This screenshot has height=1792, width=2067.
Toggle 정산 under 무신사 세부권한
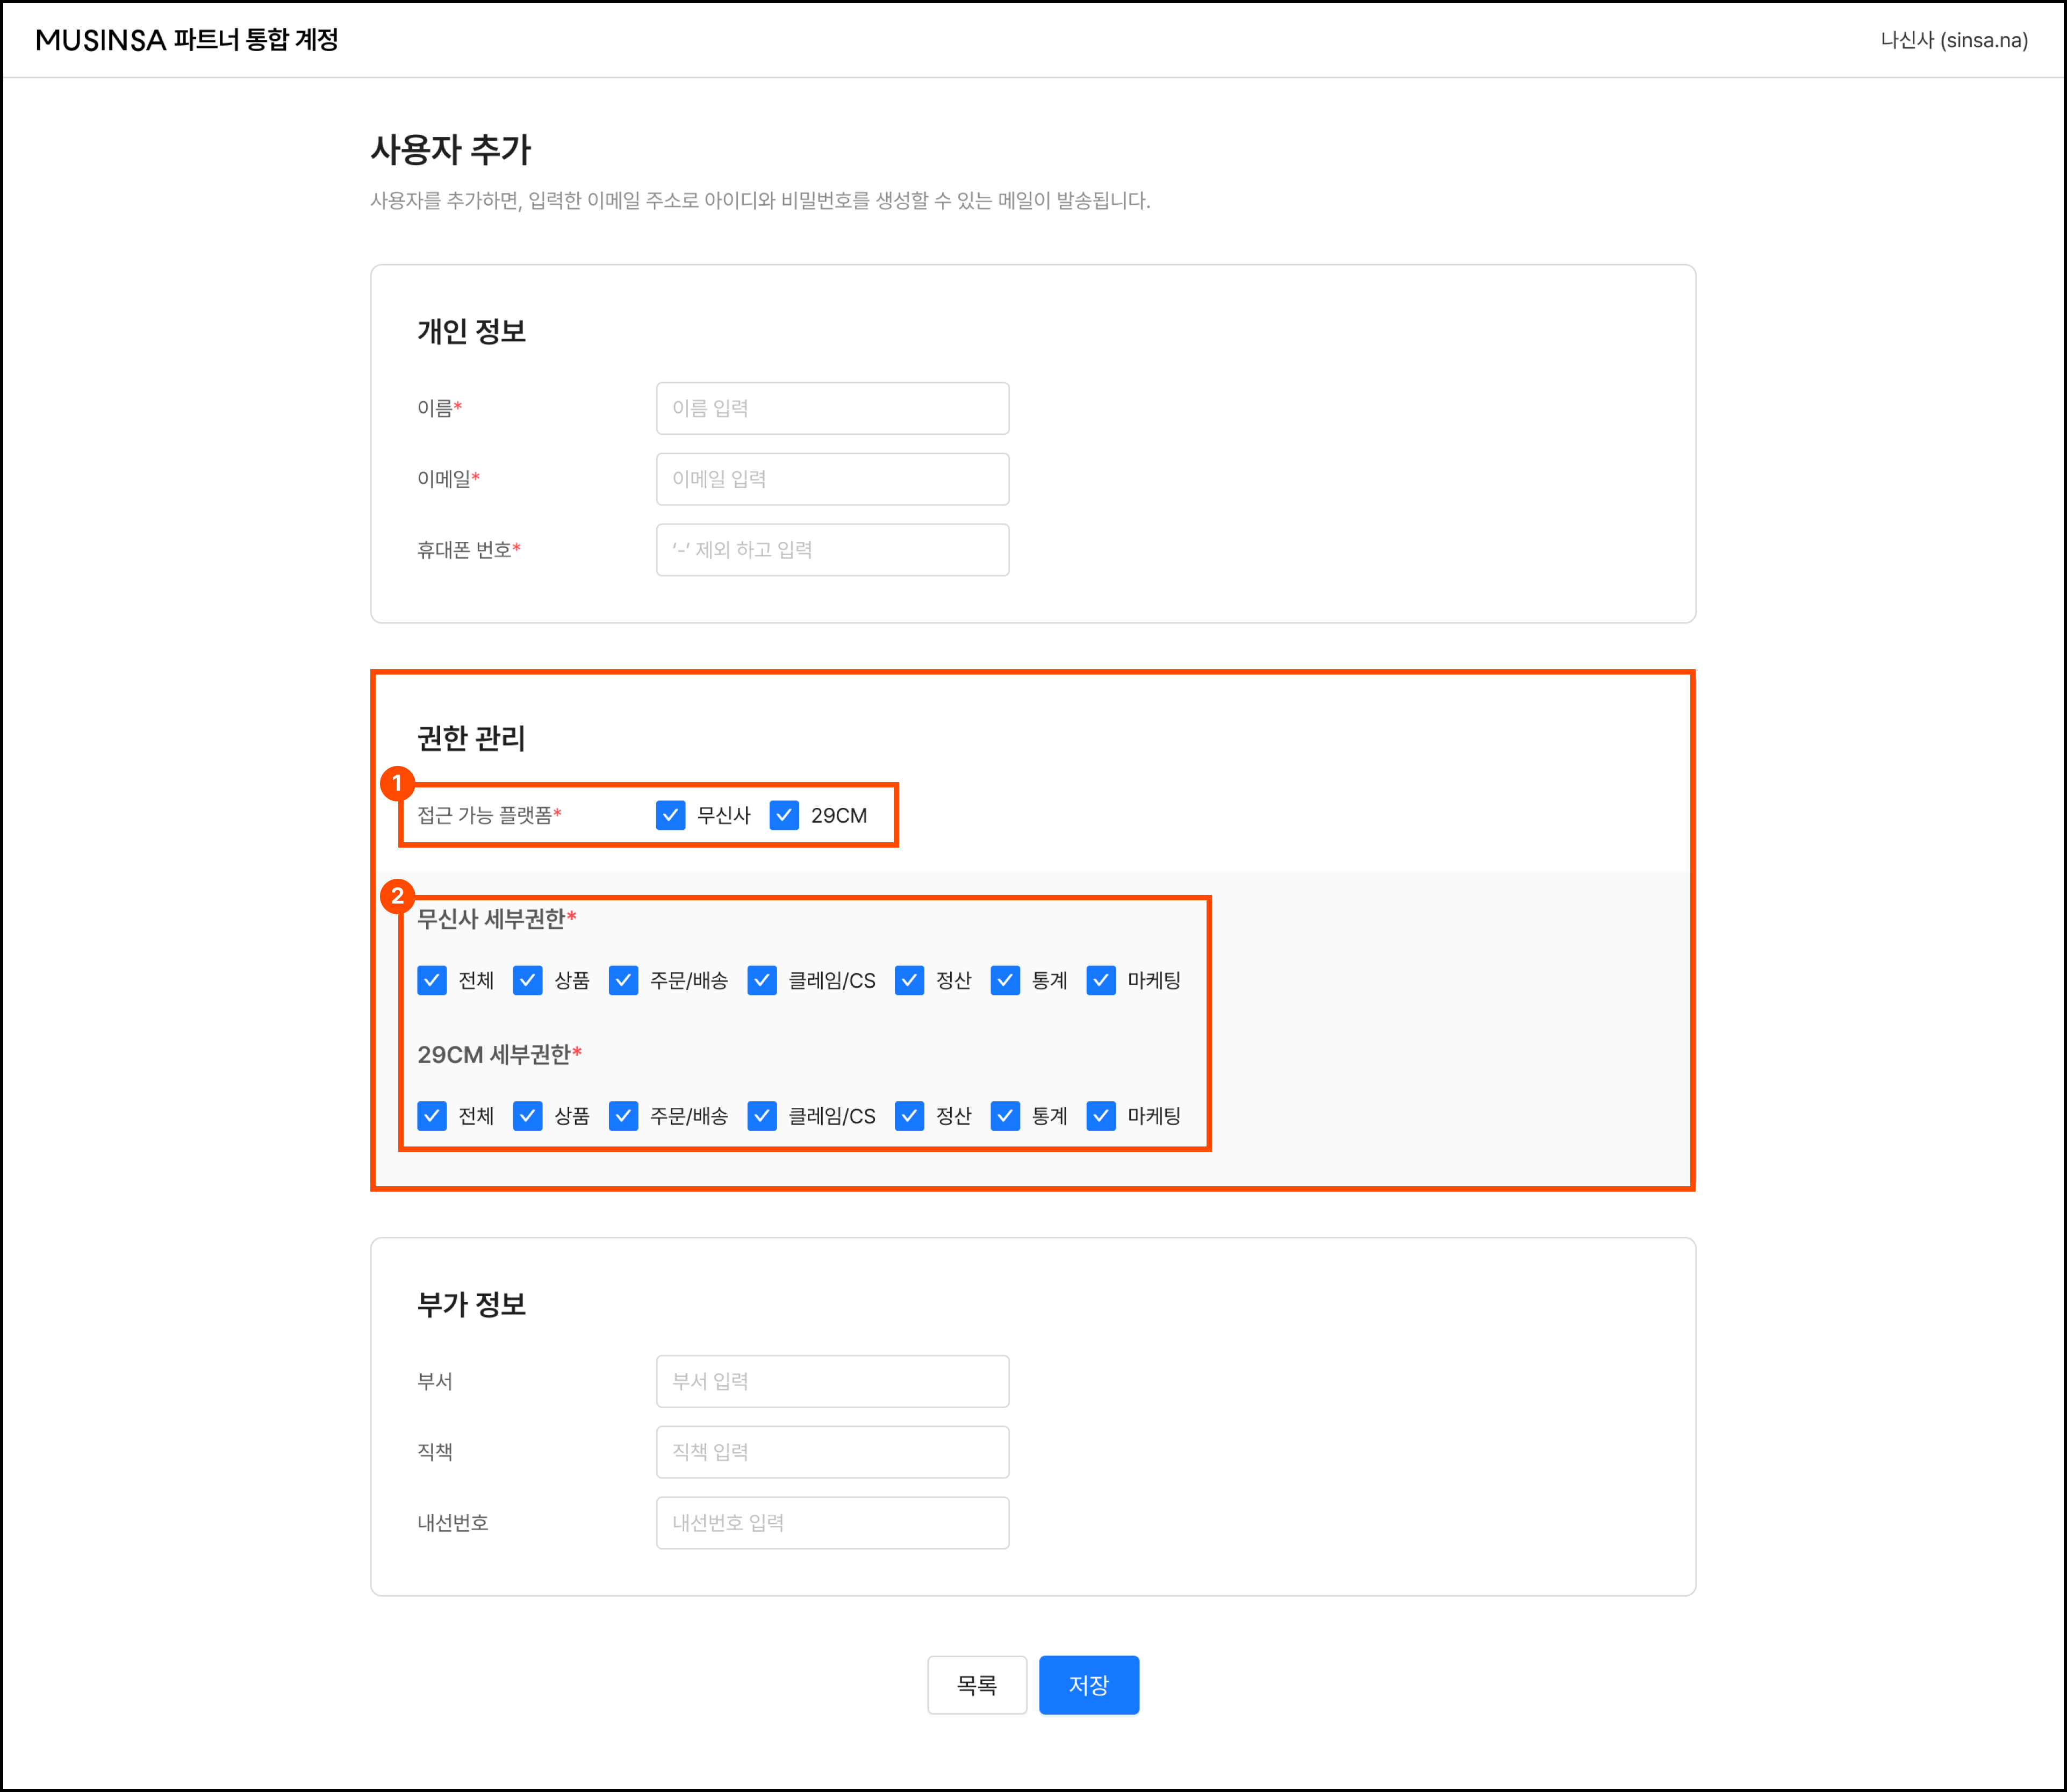pos(909,980)
